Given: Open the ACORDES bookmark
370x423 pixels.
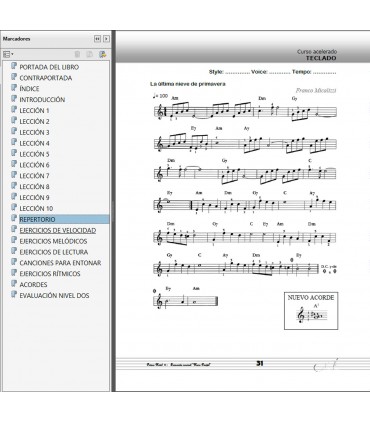Looking at the screenshot, I should click(x=33, y=285).
